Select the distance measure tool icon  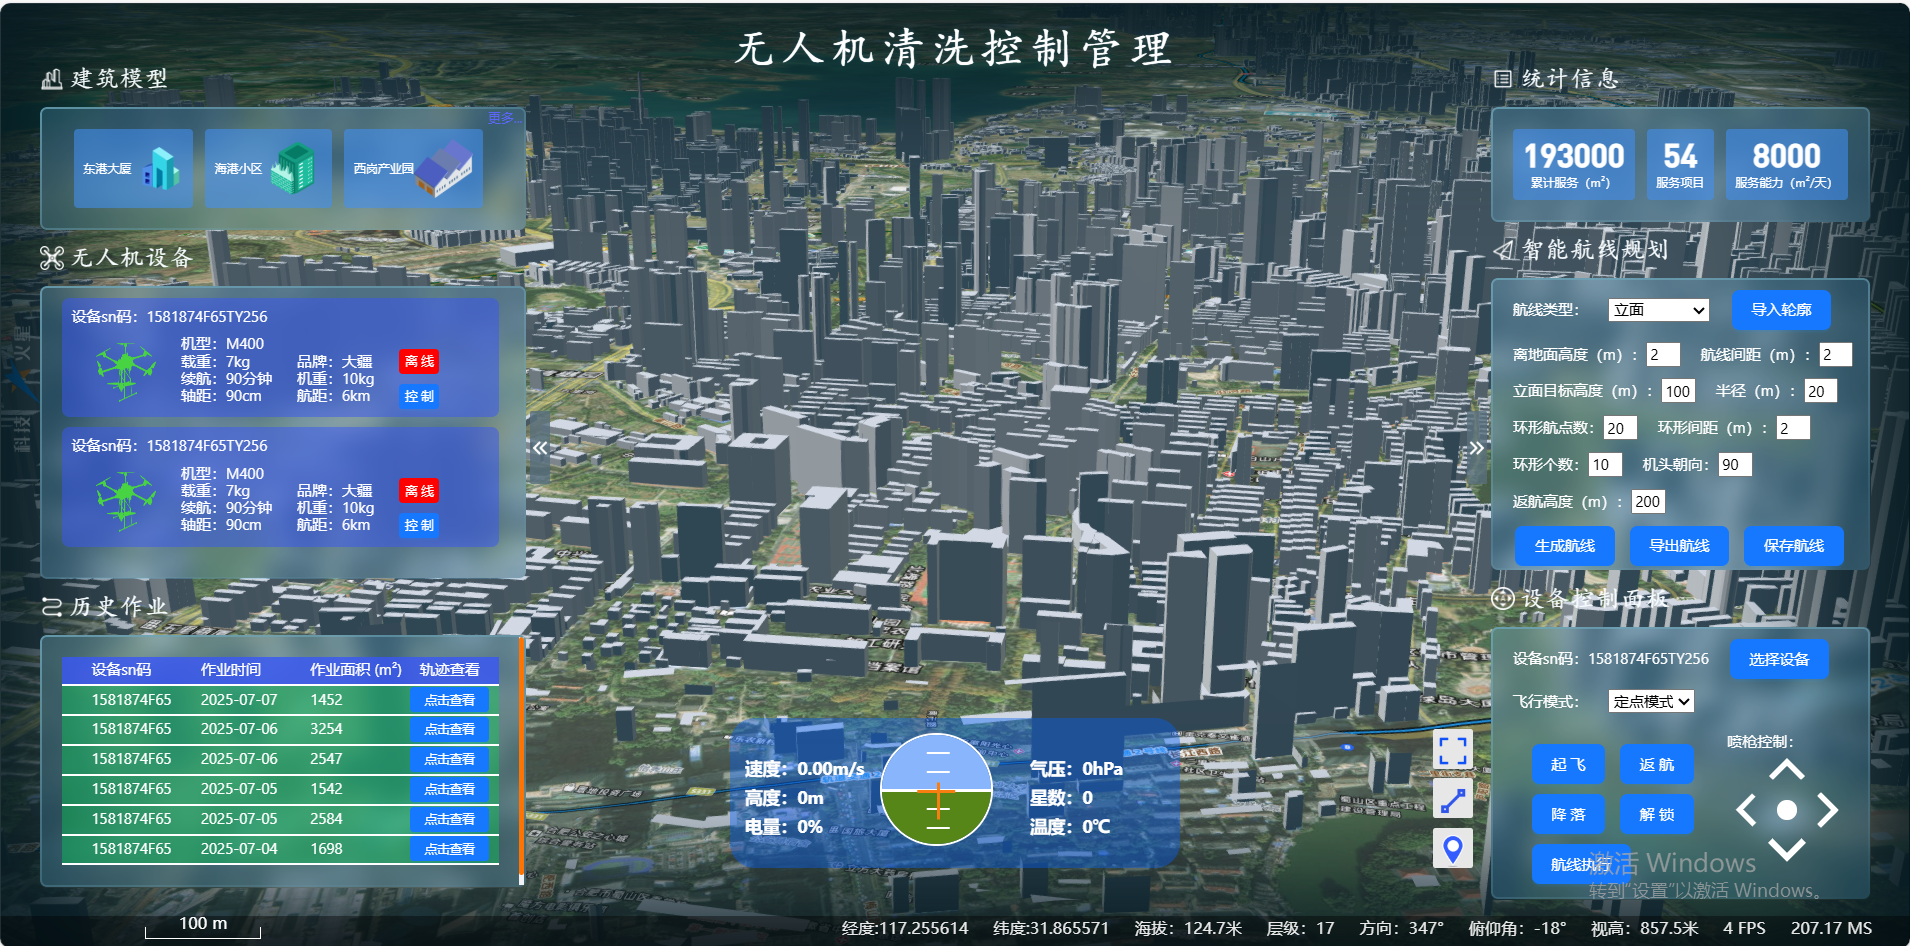click(x=1452, y=800)
